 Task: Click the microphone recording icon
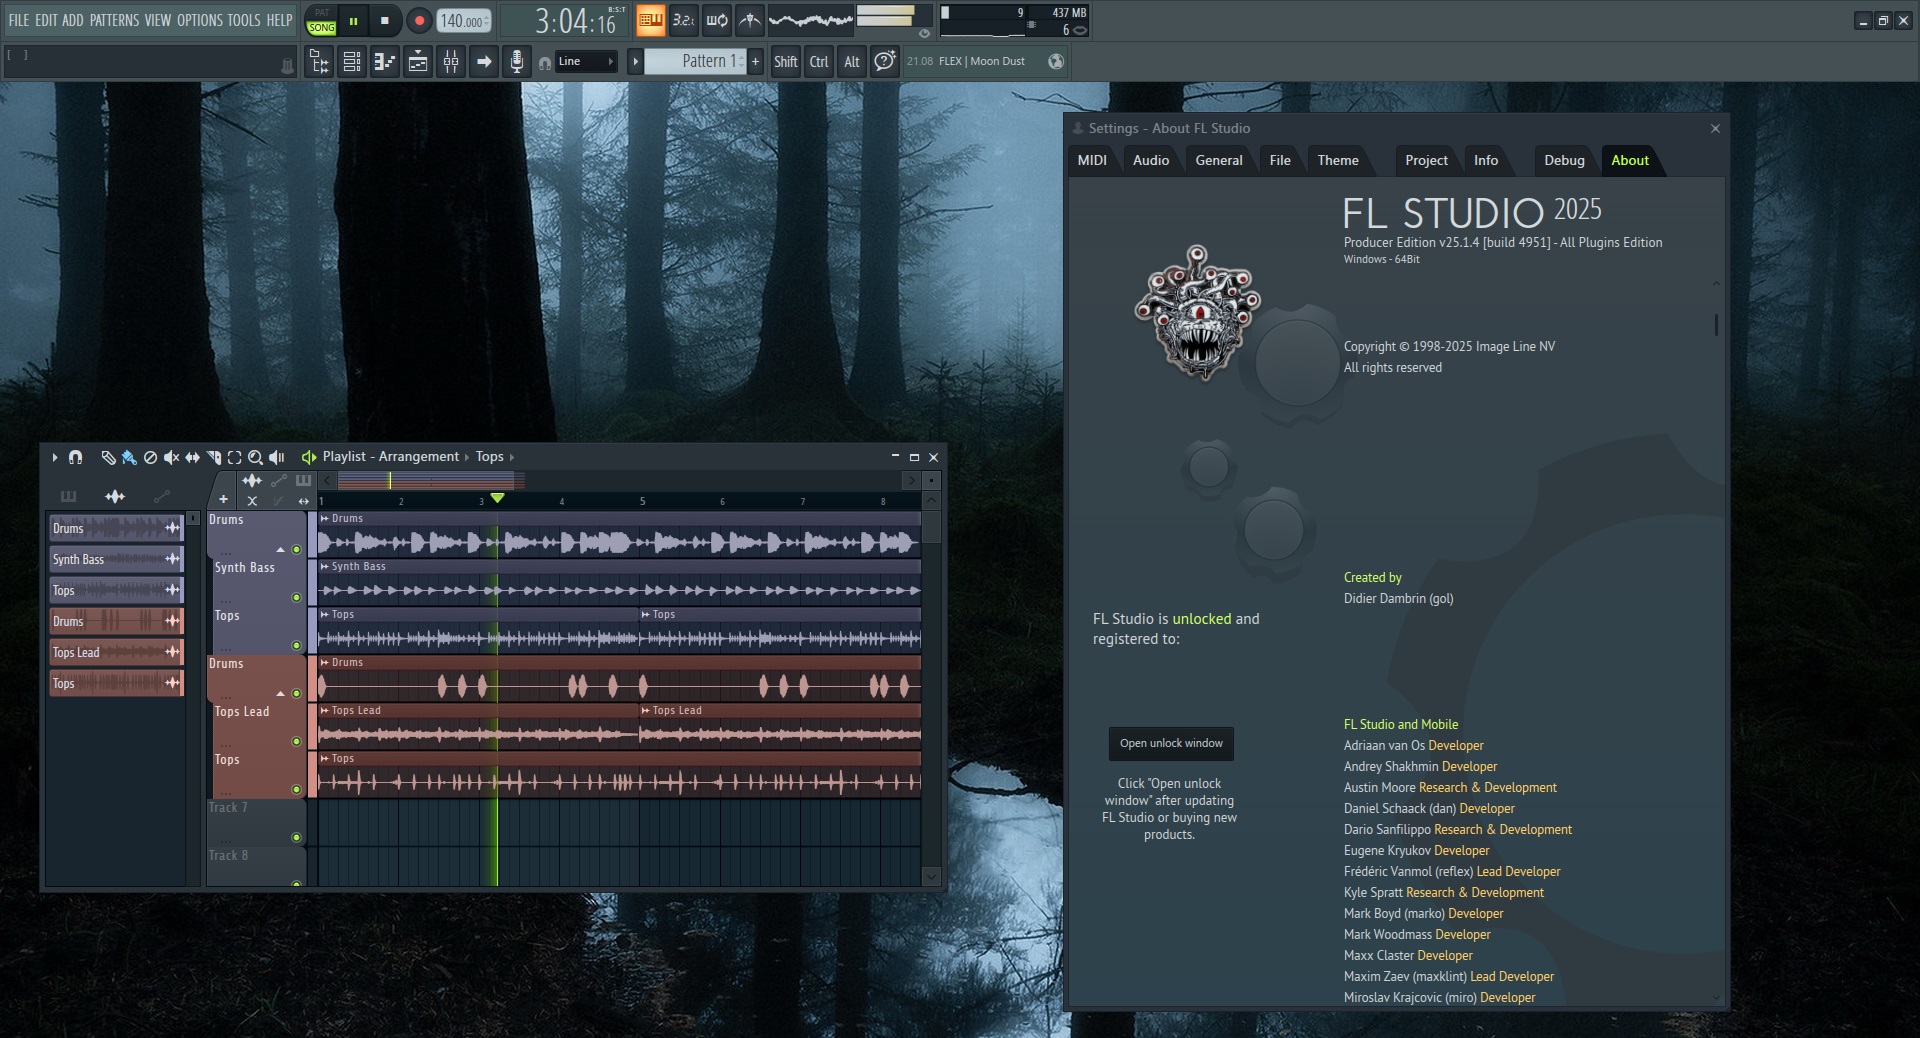pos(516,62)
